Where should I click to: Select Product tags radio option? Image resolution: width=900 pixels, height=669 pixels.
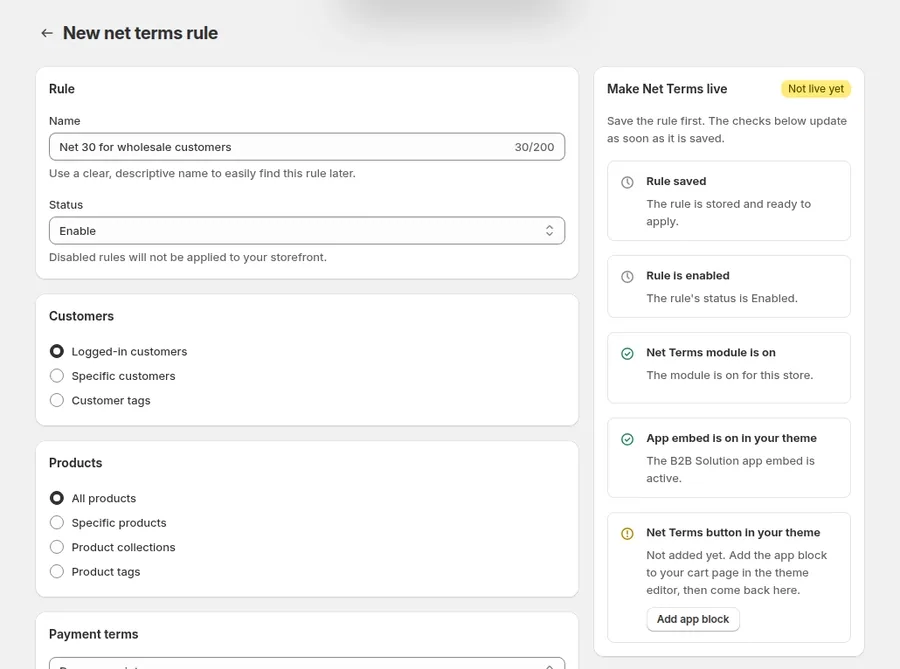pyautogui.click(x=57, y=571)
